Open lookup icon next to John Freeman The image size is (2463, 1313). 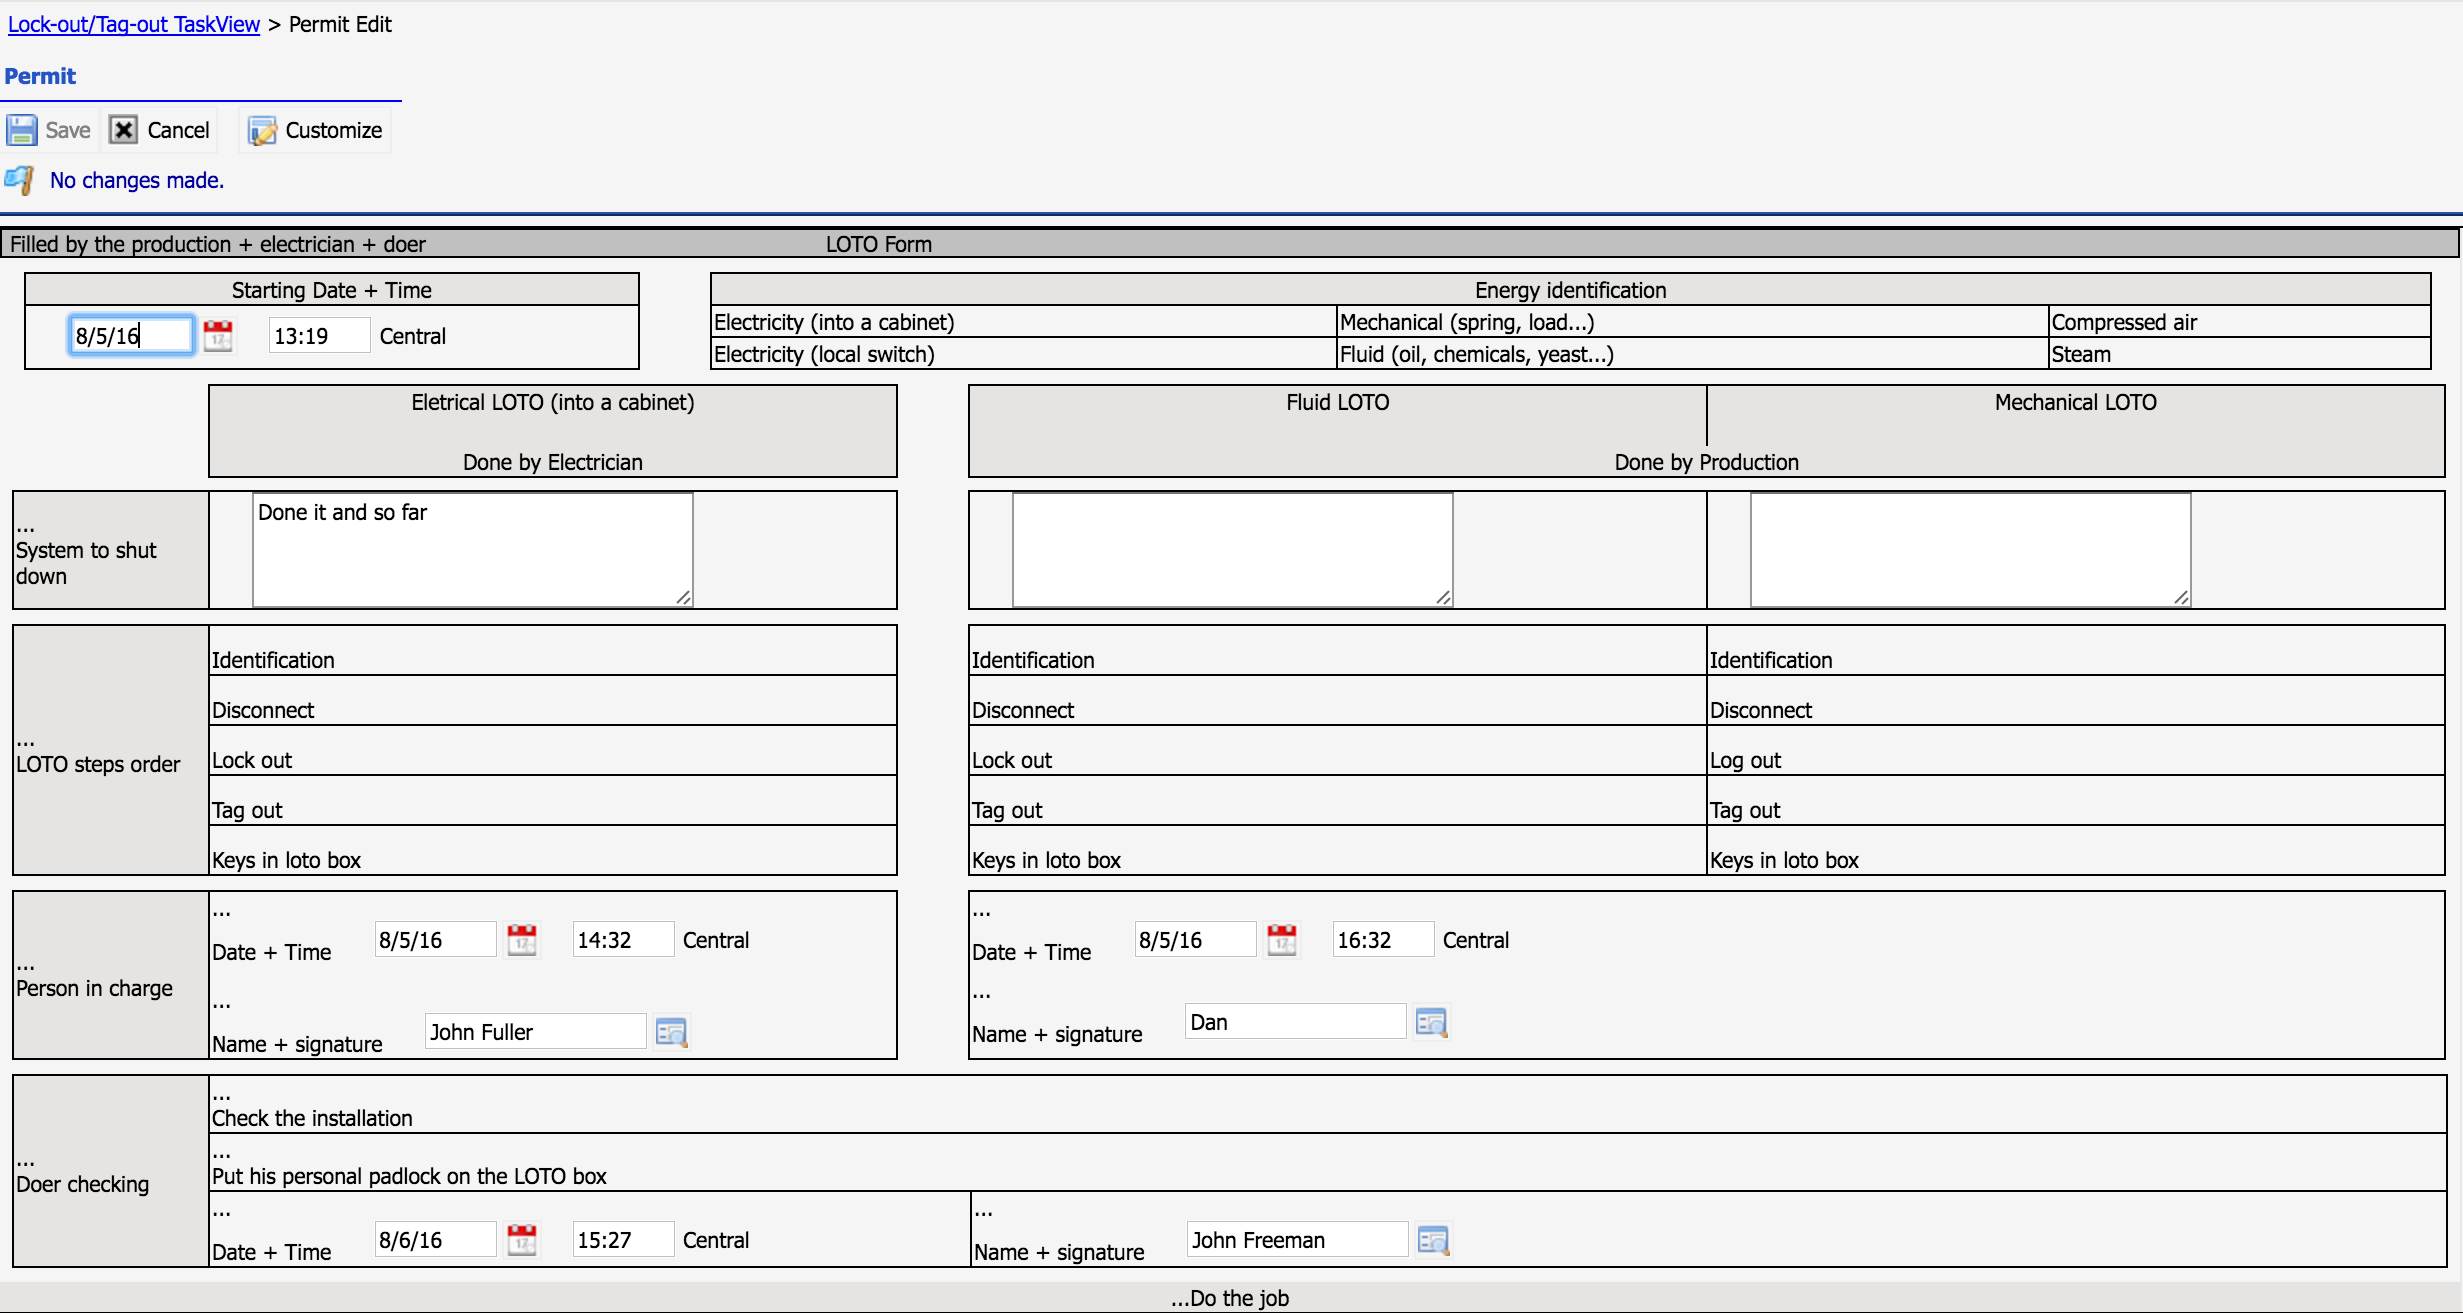pos(1433,1240)
